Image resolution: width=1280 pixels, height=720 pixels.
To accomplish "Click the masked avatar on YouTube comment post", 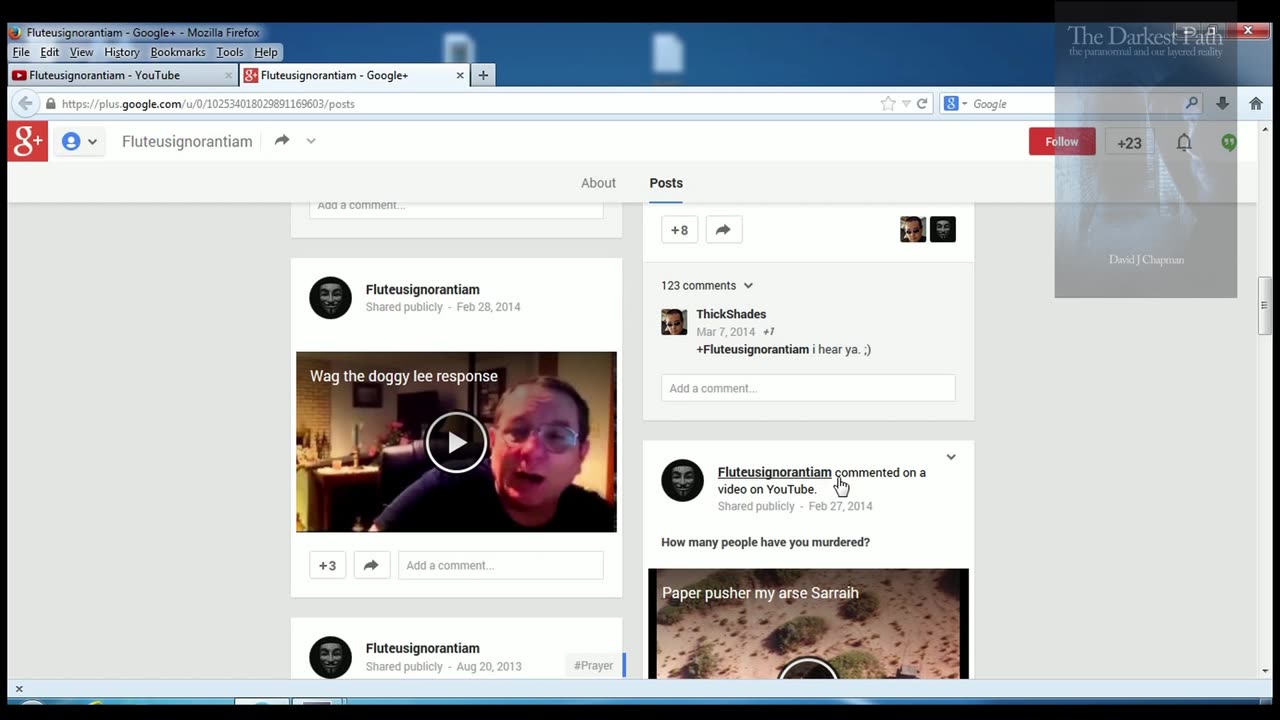I will pyautogui.click(x=682, y=481).
